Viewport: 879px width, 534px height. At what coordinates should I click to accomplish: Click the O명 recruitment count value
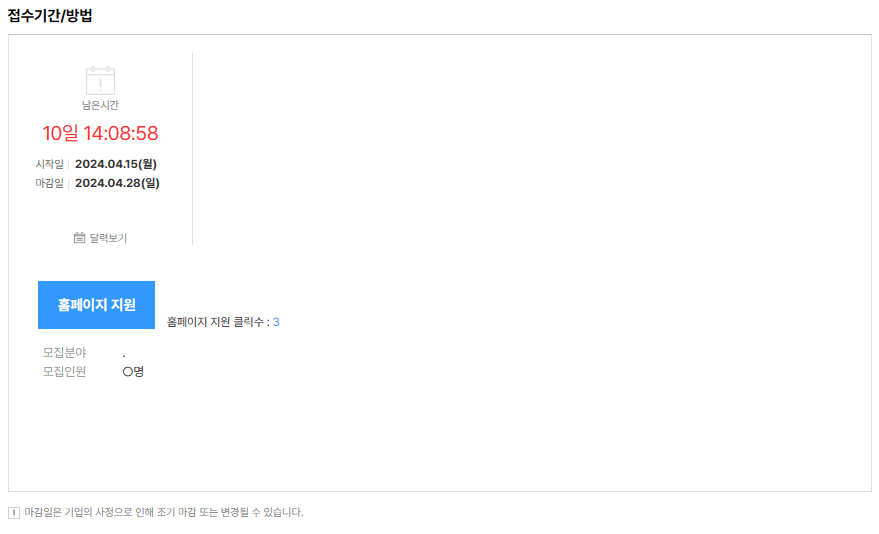coord(133,372)
